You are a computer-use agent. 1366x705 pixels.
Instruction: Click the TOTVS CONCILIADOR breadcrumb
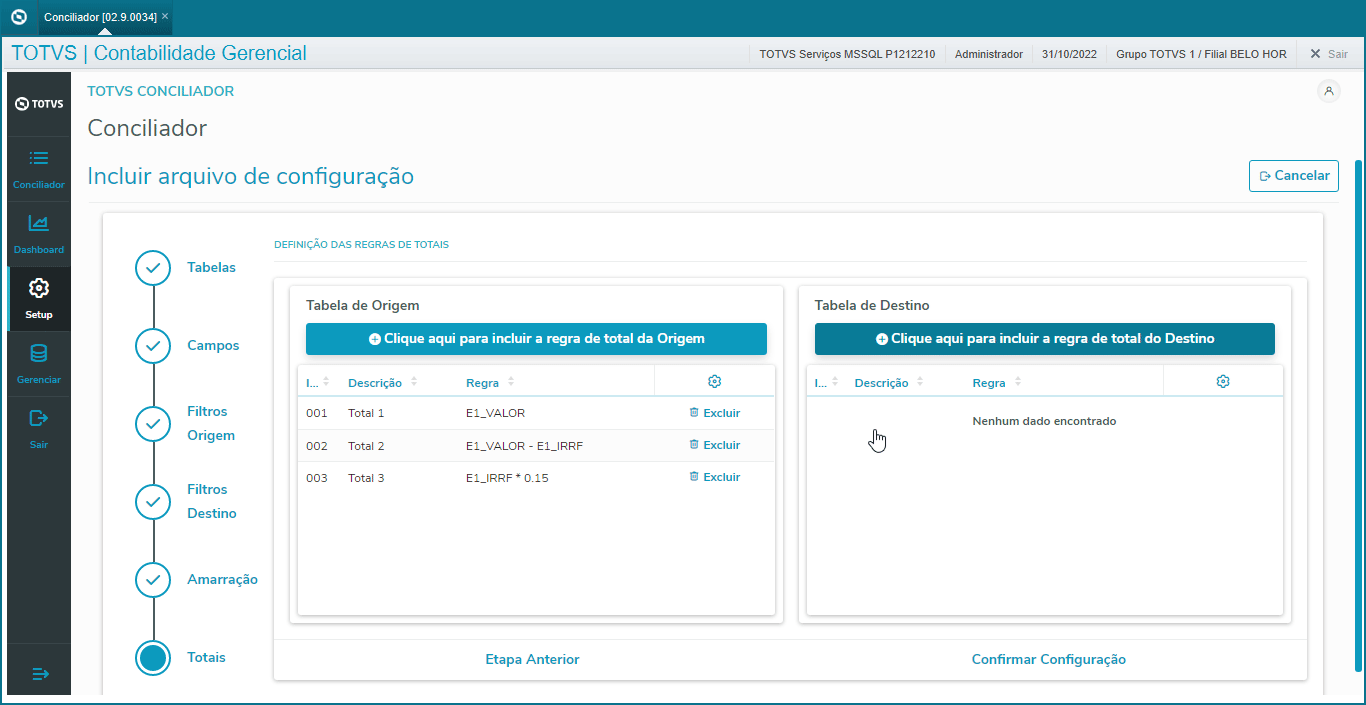click(161, 91)
